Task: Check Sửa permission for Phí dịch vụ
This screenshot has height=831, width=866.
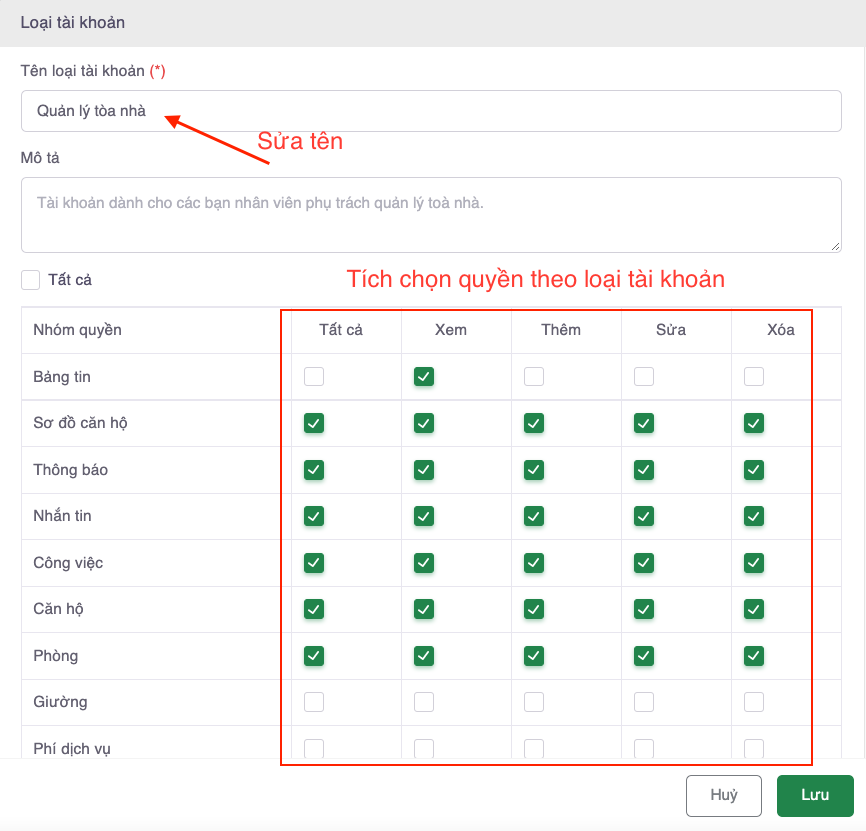Action: tap(644, 748)
